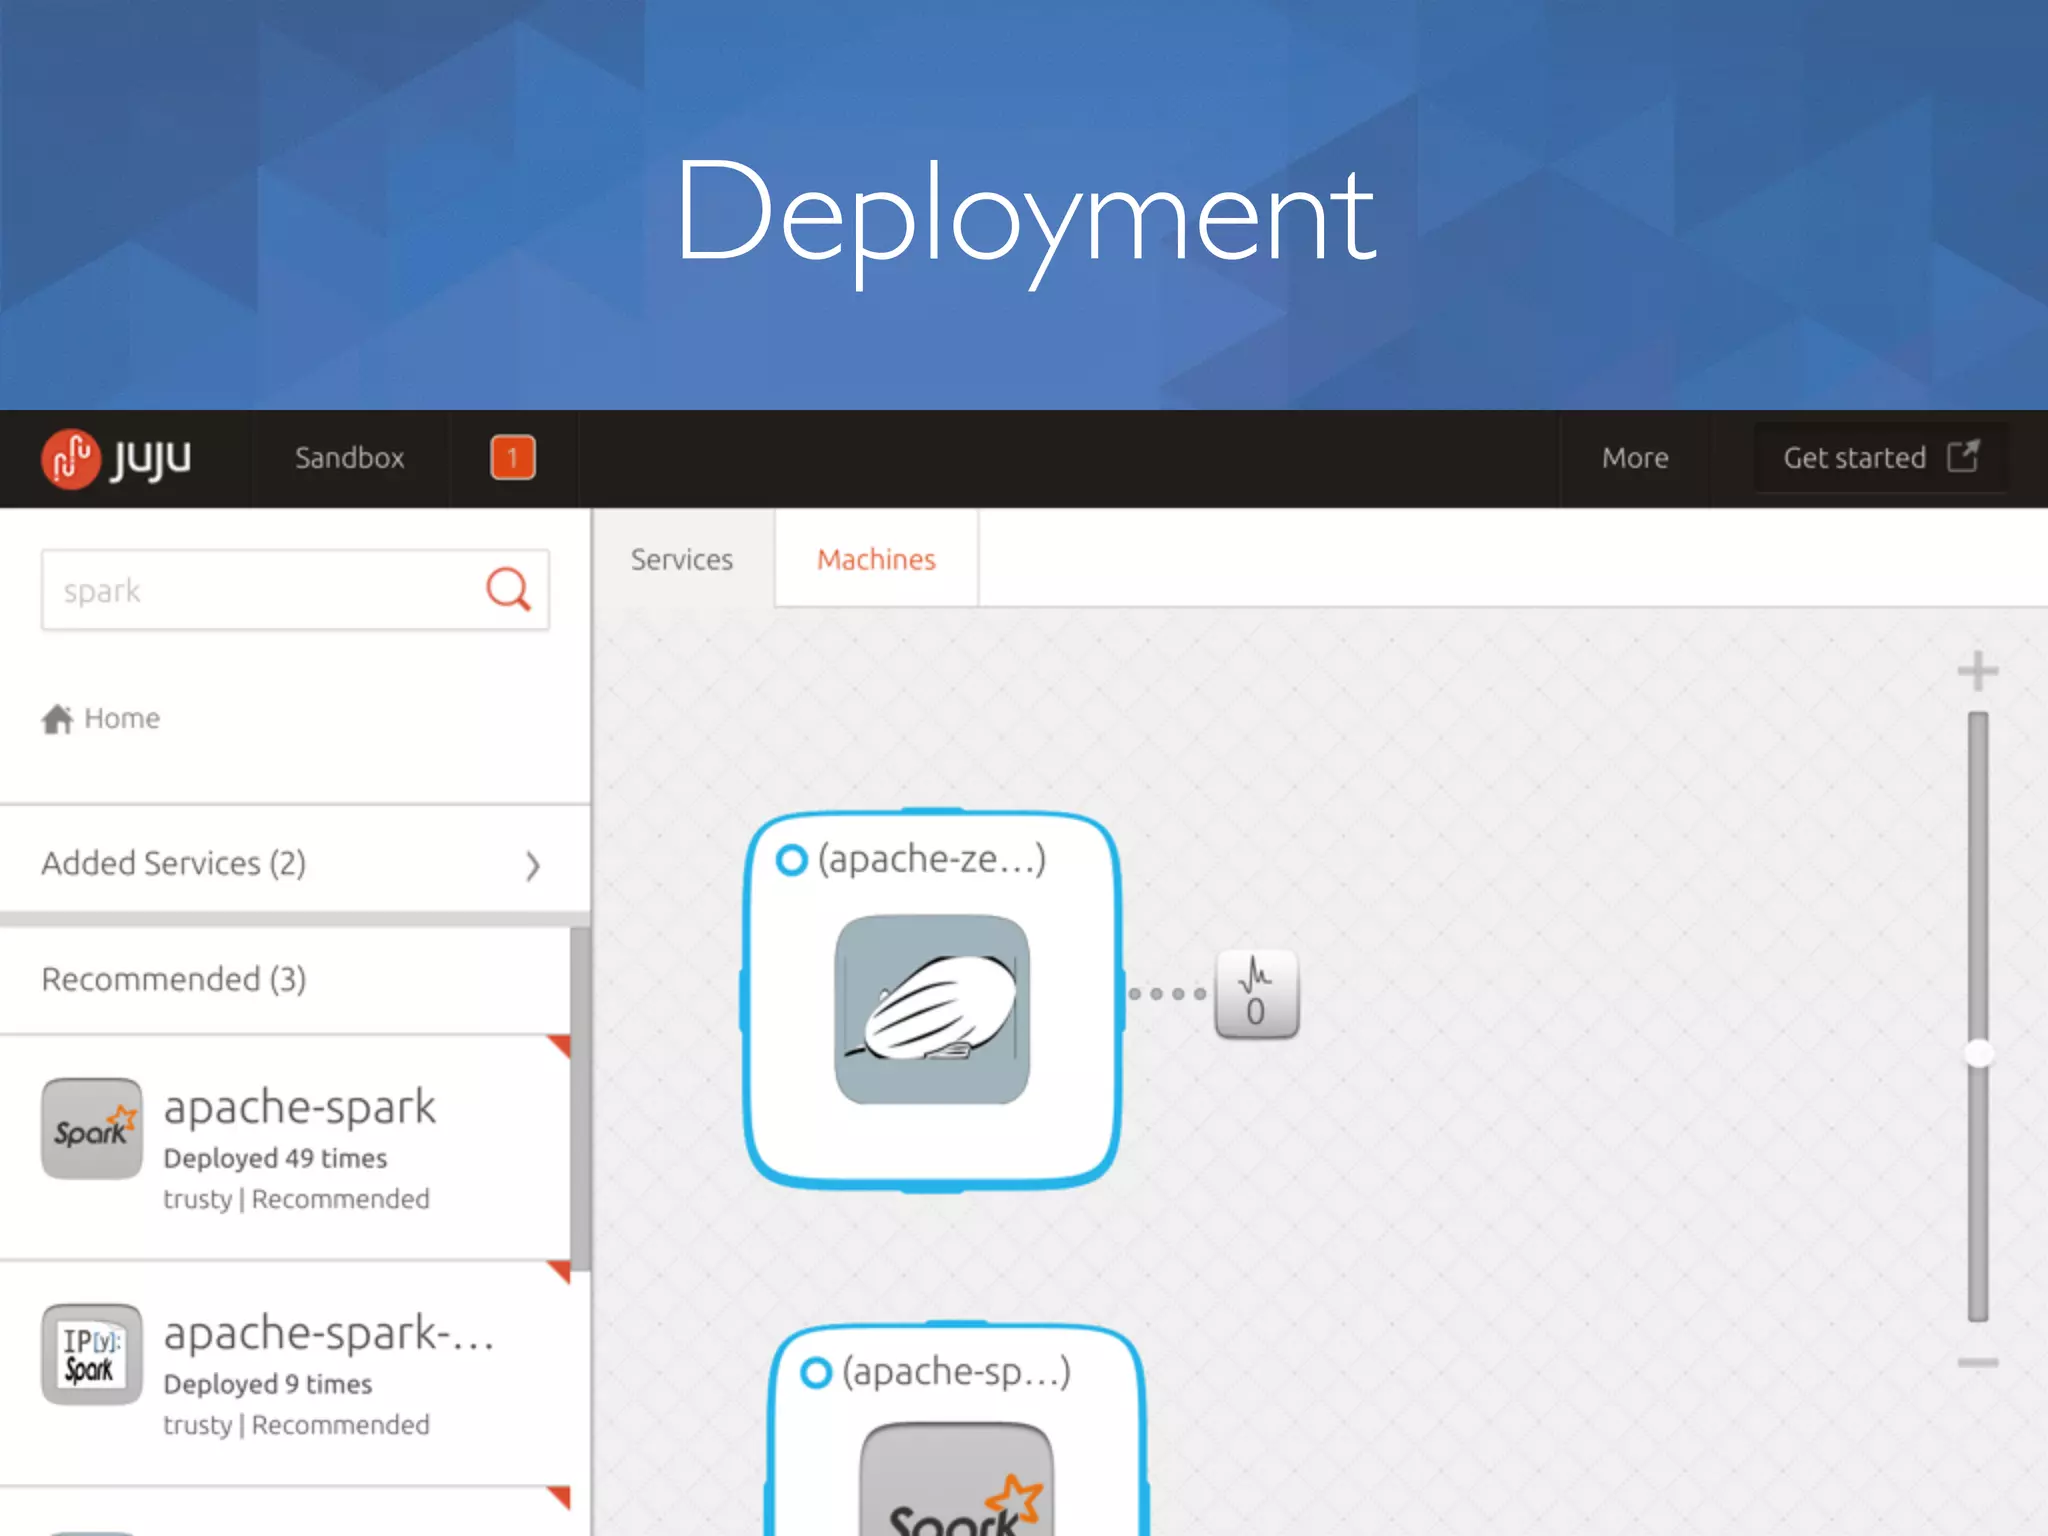Select the Added Services (2) row label
Screen dimensions: 2048x1536
174,863
